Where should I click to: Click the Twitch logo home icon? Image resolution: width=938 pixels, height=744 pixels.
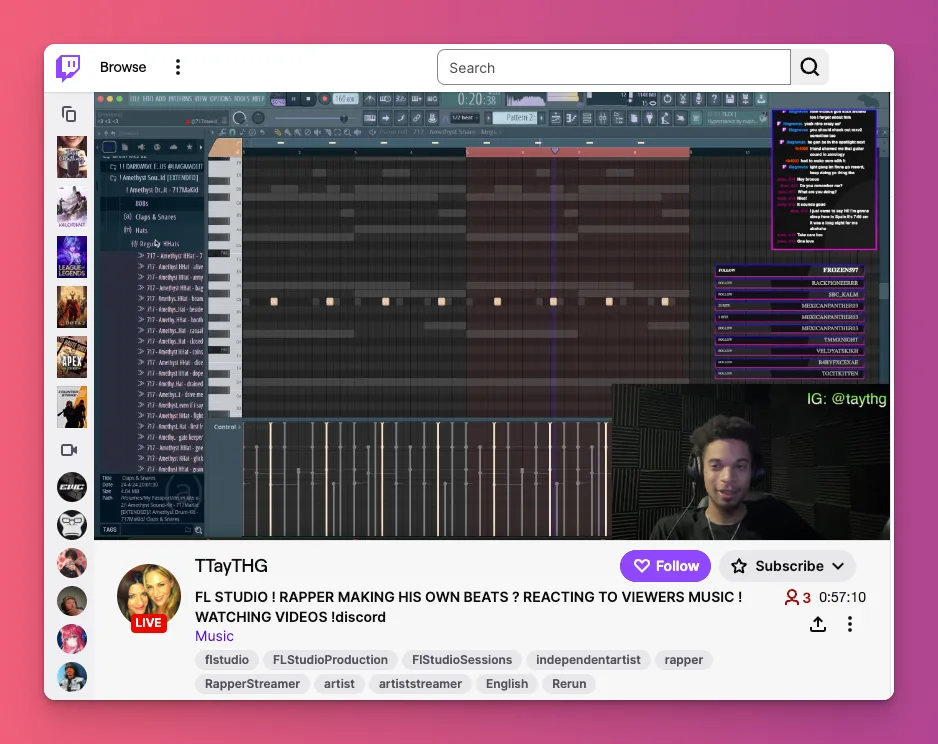68,68
